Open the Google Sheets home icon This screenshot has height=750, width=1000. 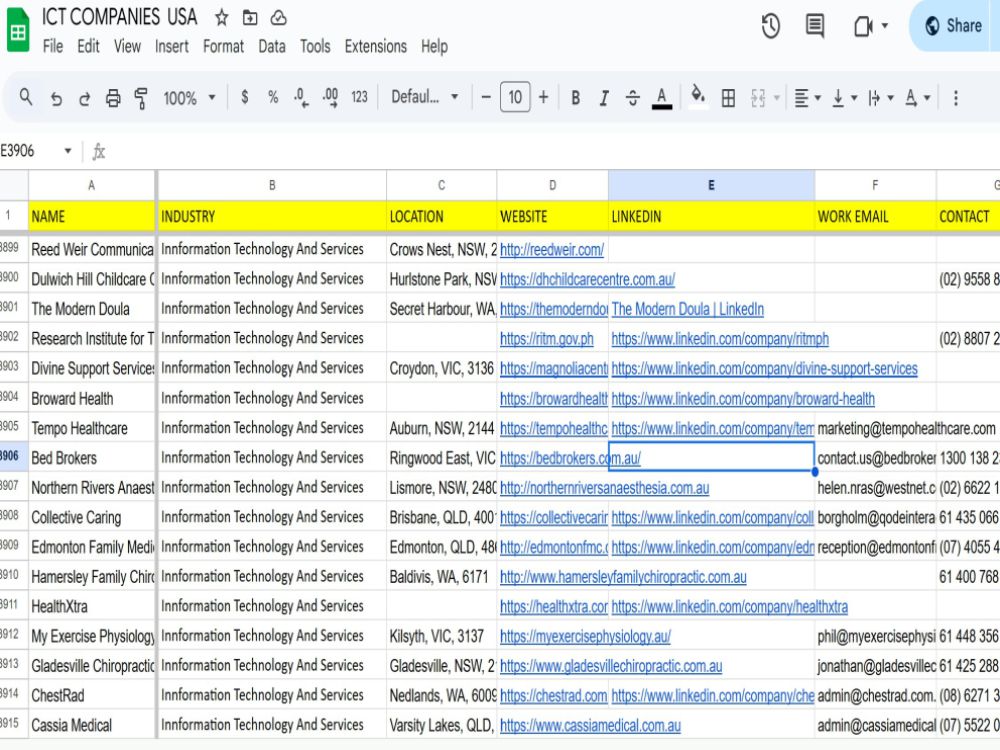tap(18, 30)
